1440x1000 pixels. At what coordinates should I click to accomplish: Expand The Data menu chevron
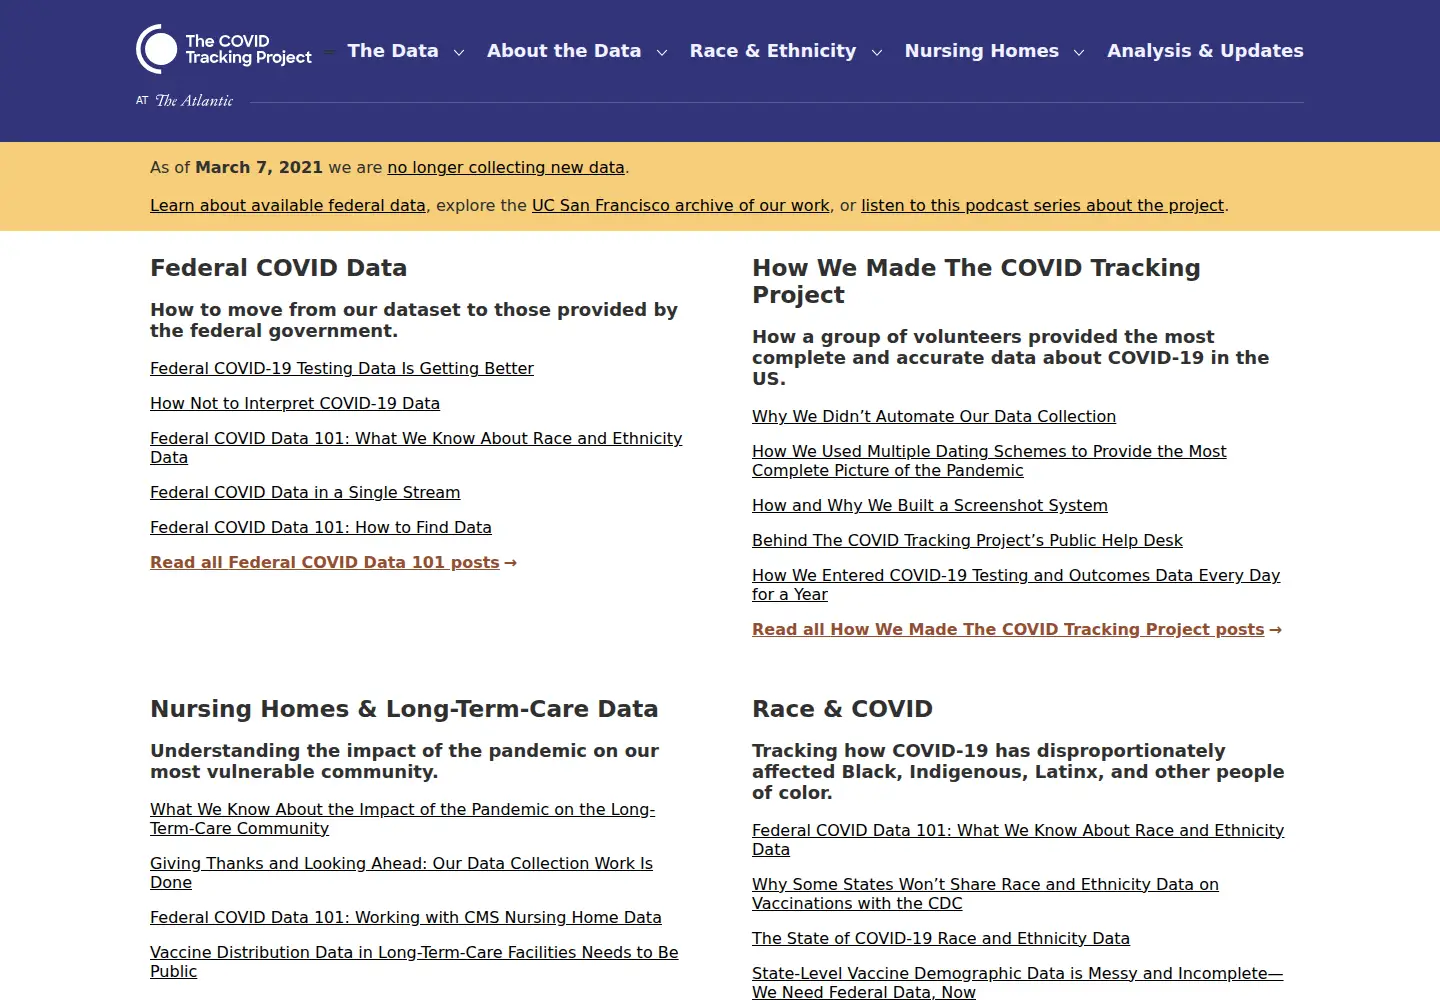459,52
